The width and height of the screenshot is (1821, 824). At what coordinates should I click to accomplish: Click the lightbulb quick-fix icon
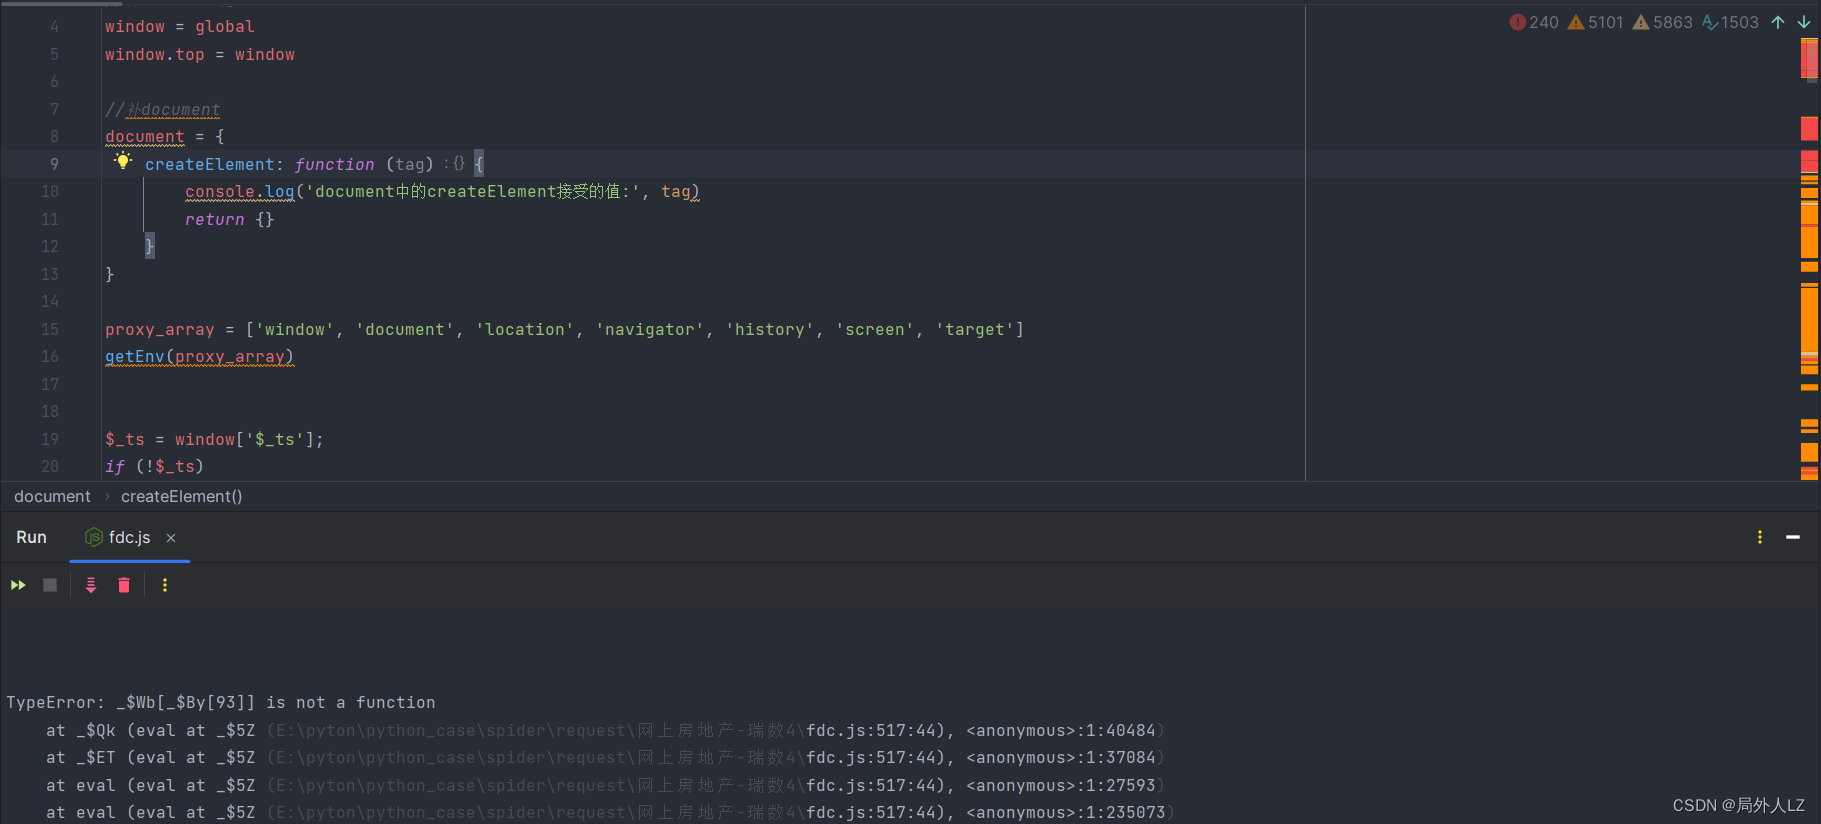(123, 161)
